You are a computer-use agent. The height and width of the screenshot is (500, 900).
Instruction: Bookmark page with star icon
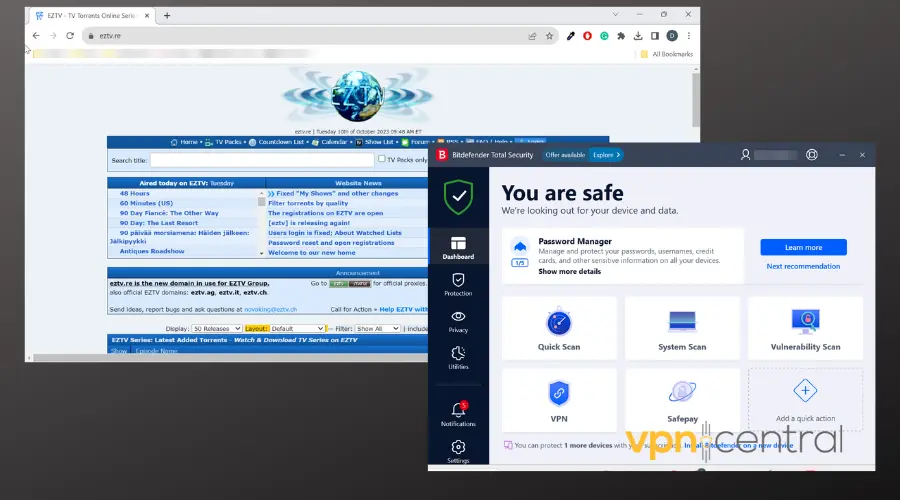(x=549, y=36)
